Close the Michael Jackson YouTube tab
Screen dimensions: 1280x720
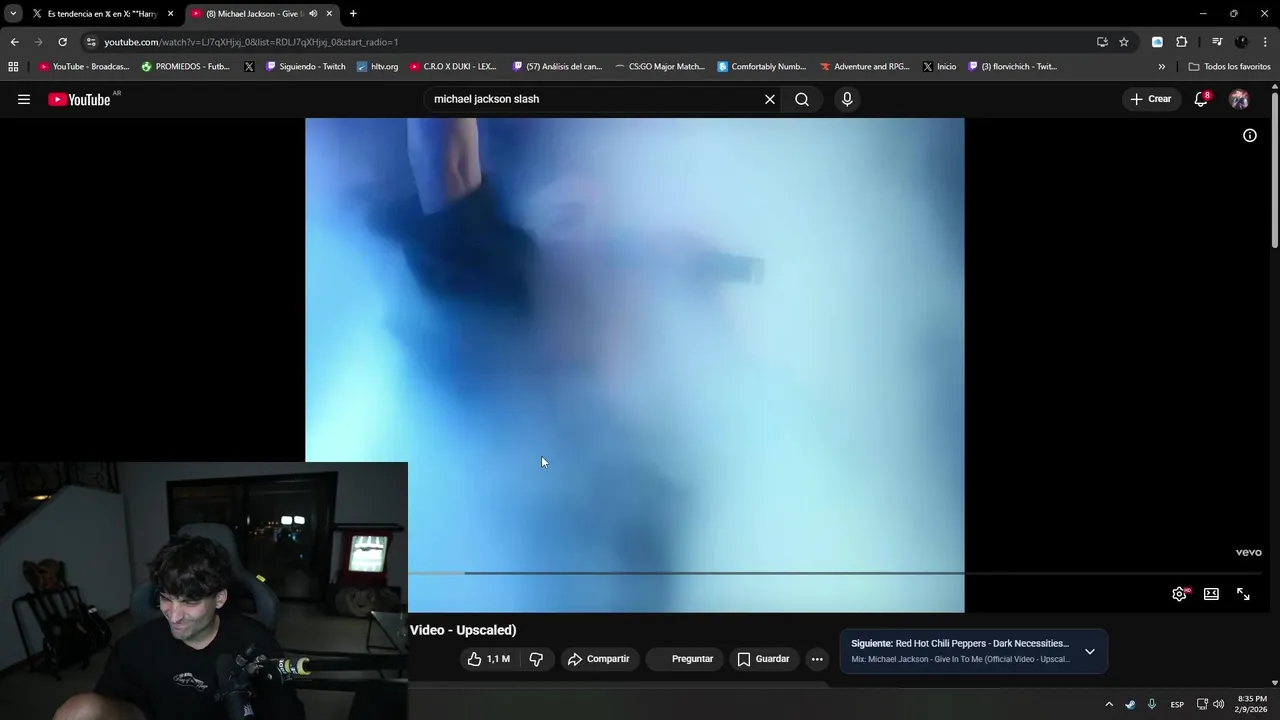(329, 14)
